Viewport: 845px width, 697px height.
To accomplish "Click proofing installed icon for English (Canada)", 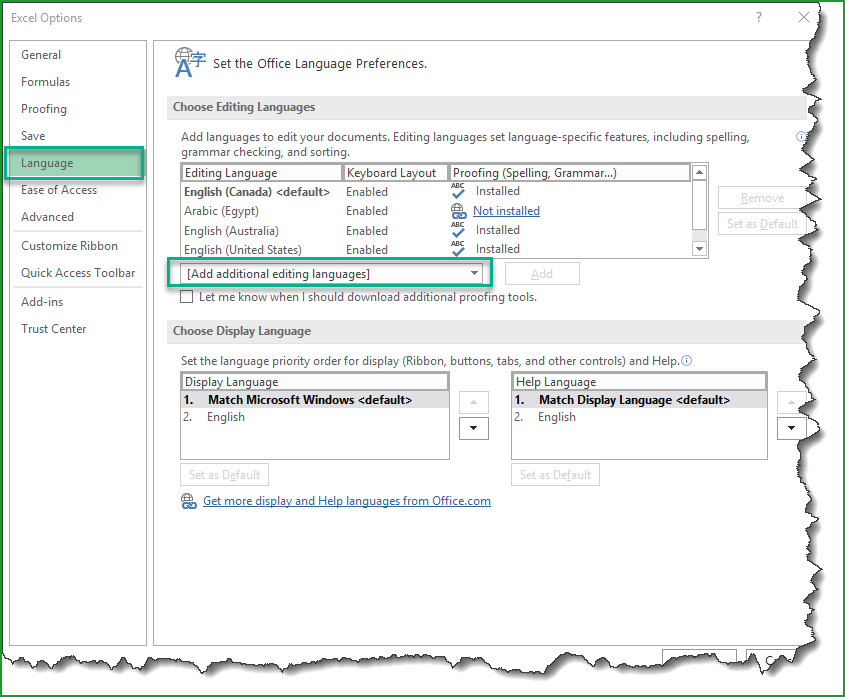I will coord(458,191).
